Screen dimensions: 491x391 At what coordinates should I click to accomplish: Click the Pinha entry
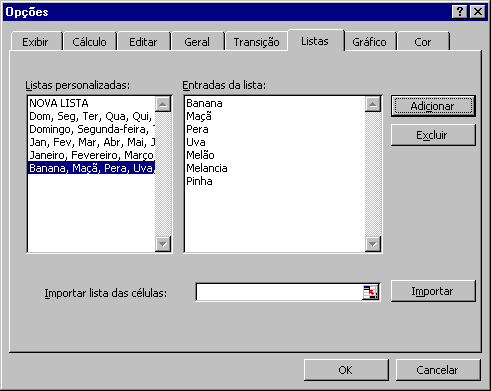pyautogui.click(x=199, y=181)
